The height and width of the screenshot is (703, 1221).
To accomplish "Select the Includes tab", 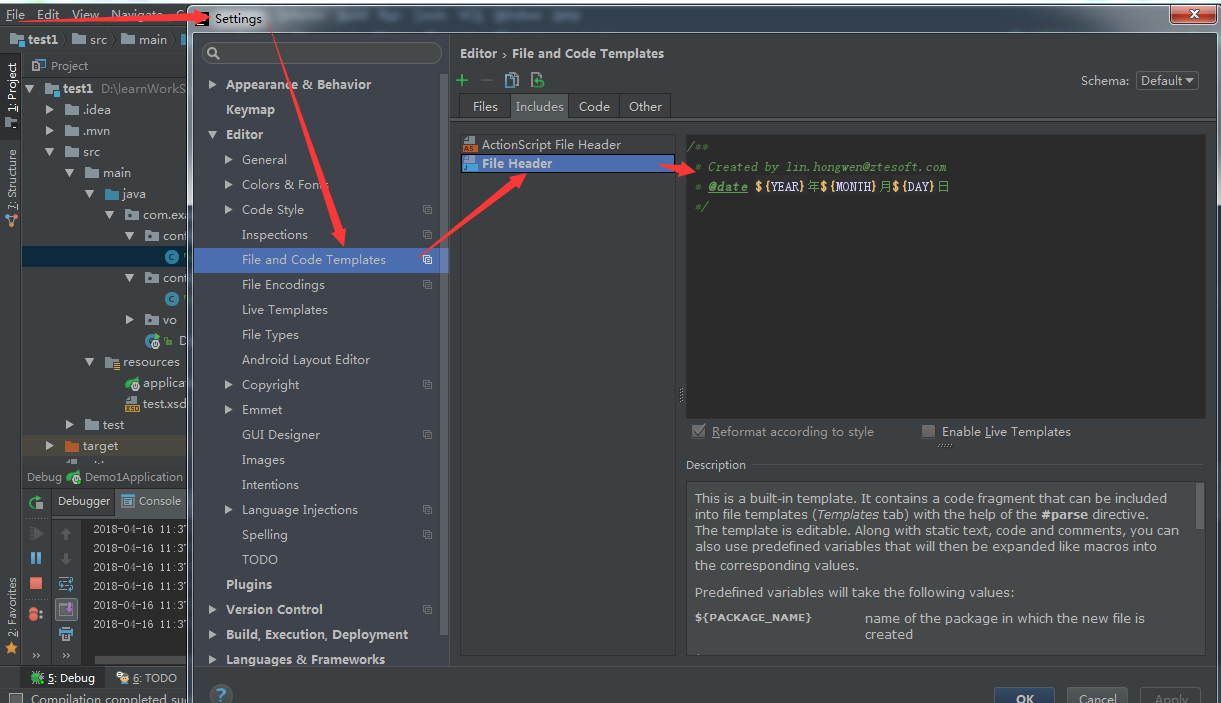I will (539, 106).
